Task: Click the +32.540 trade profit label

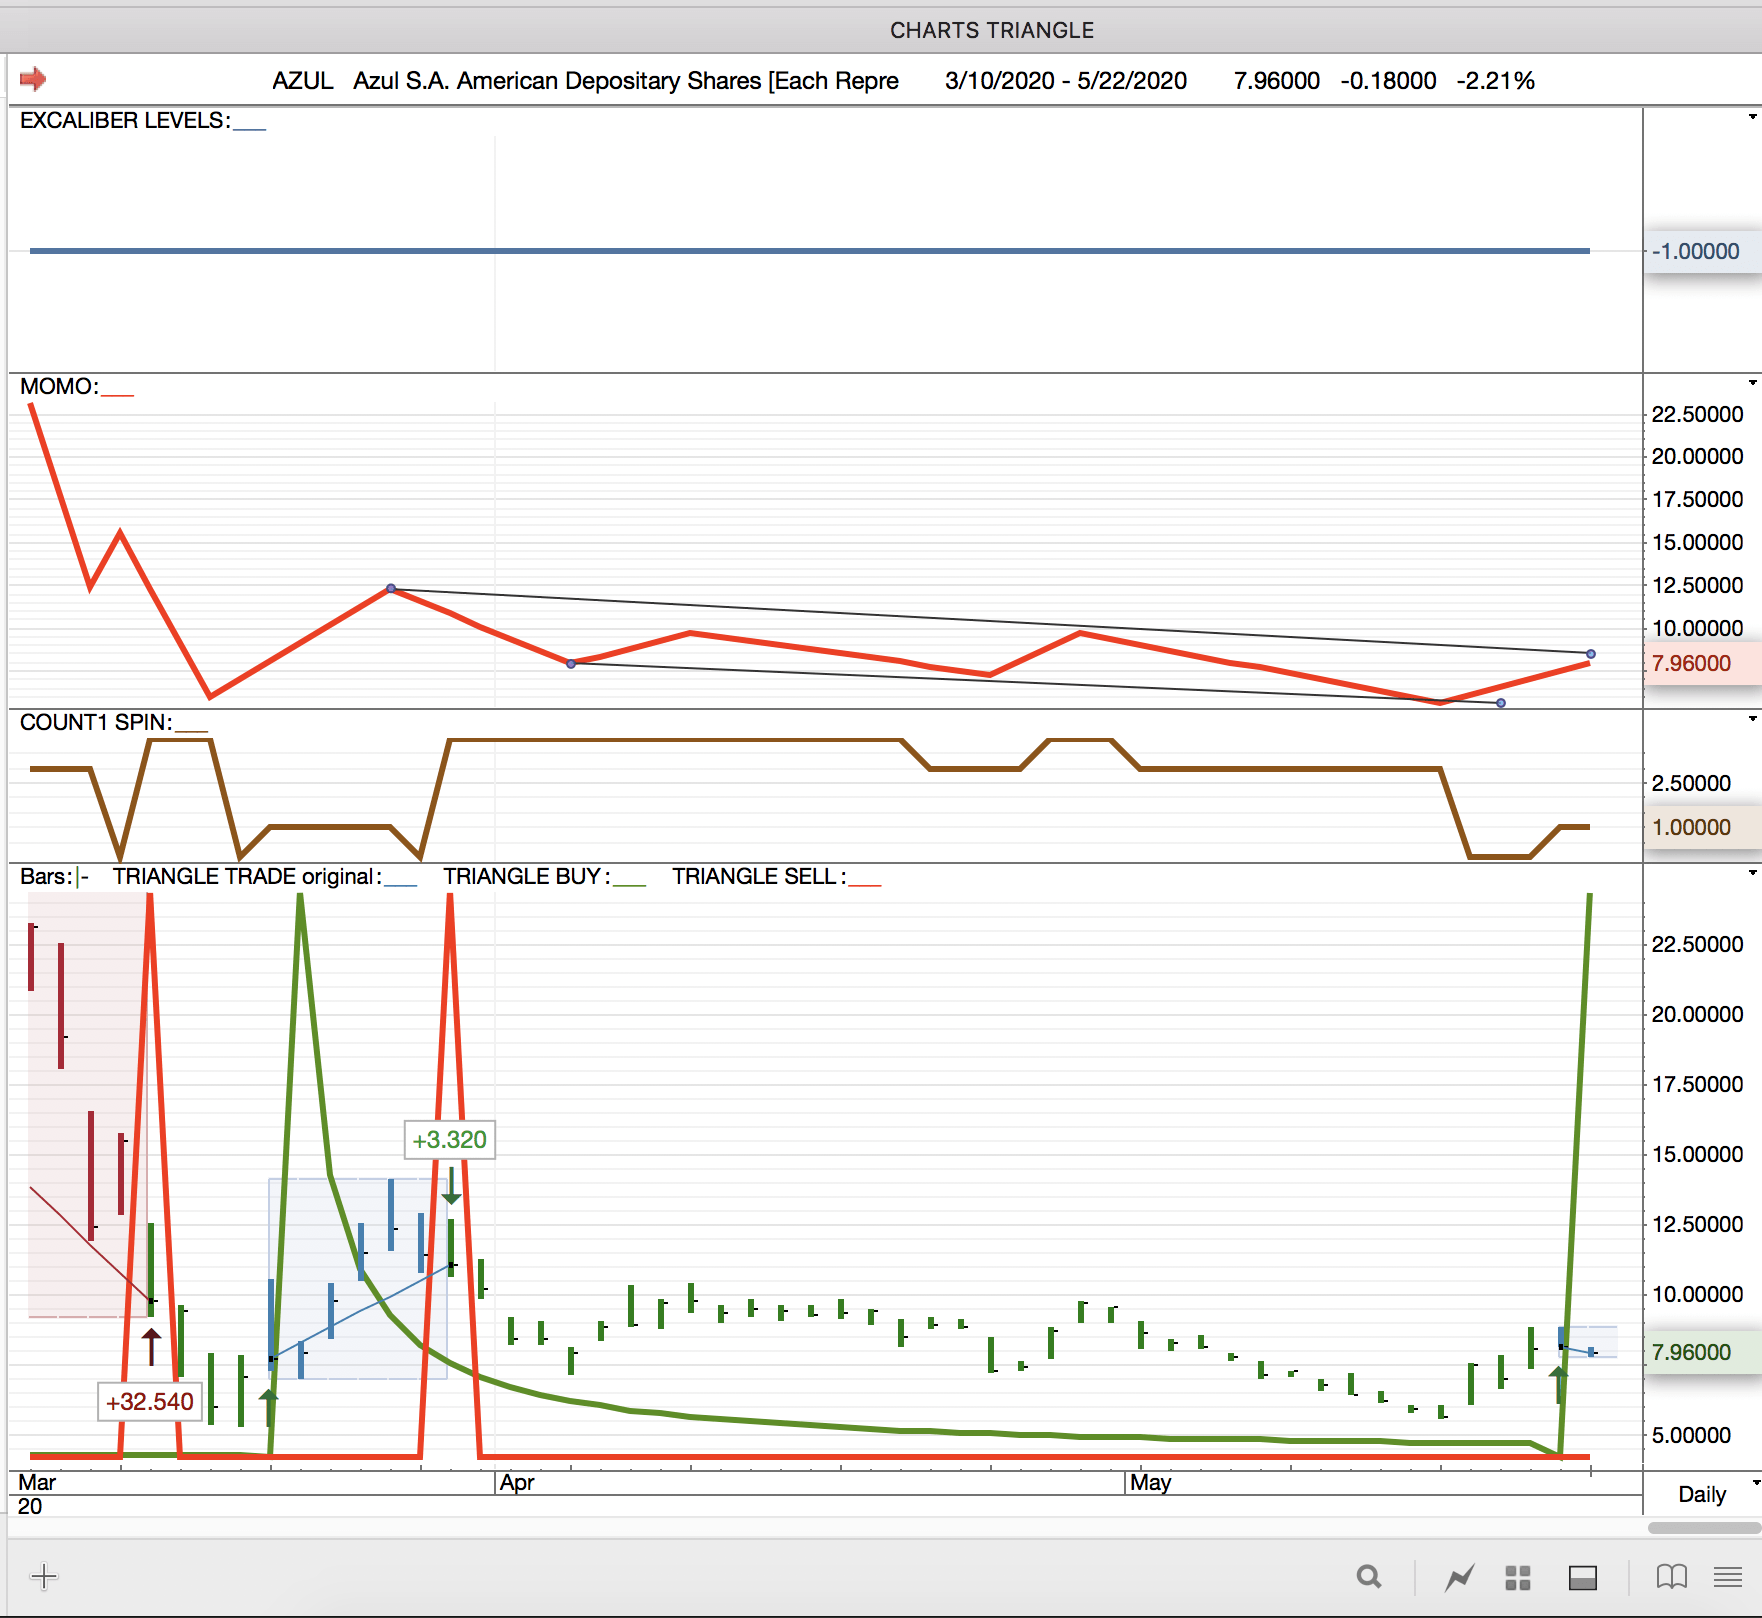Action: point(150,1402)
